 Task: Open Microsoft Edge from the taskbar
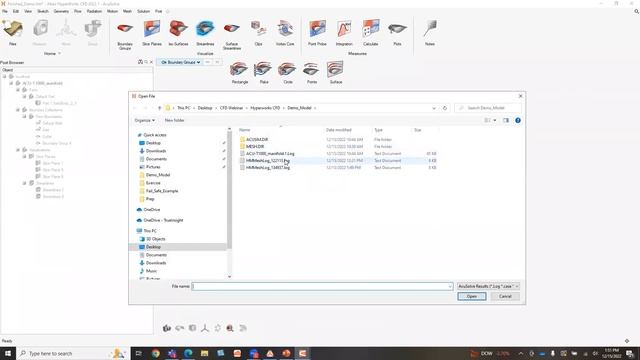(188, 353)
